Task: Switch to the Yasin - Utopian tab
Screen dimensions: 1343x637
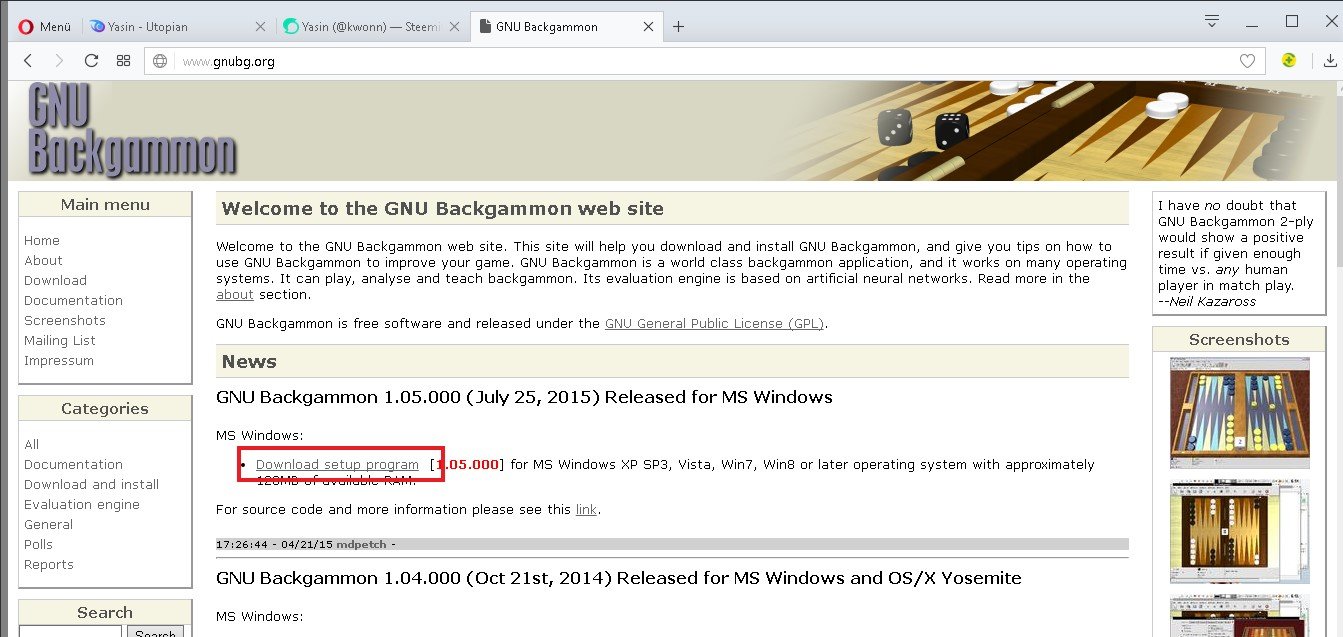Action: click(x=176, y=27)
